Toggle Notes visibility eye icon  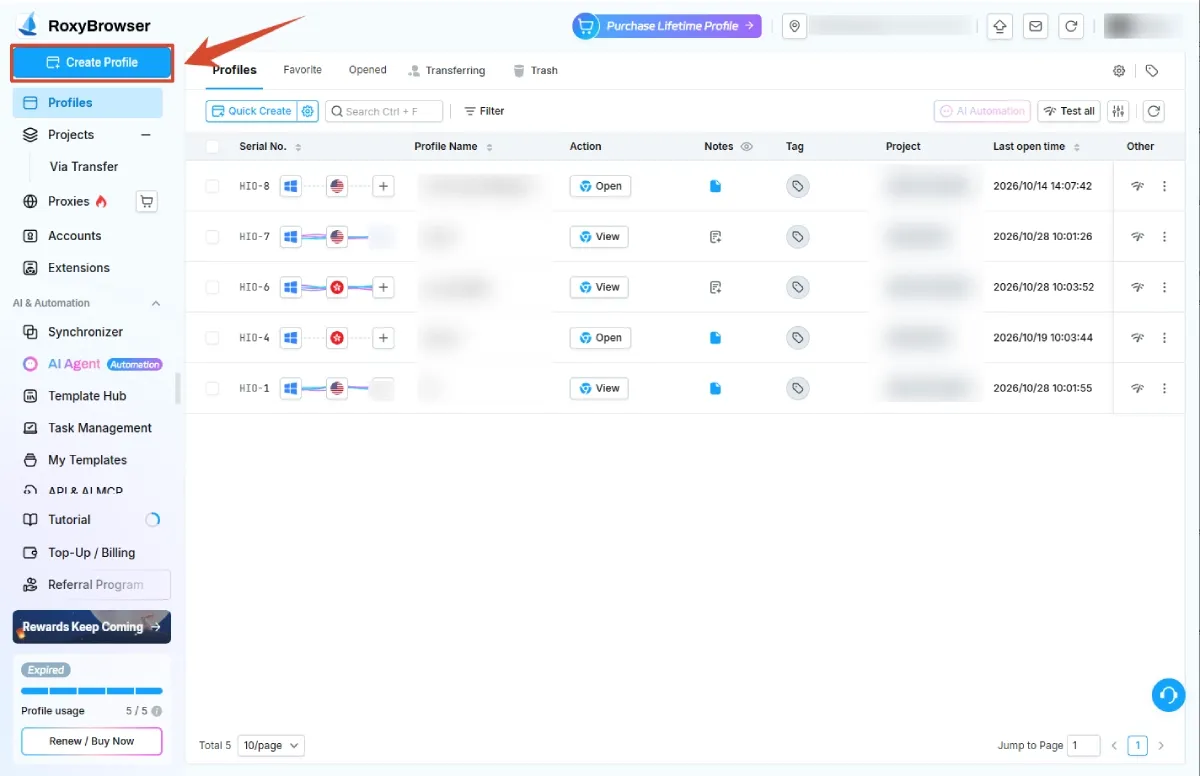tap(746, 147)
